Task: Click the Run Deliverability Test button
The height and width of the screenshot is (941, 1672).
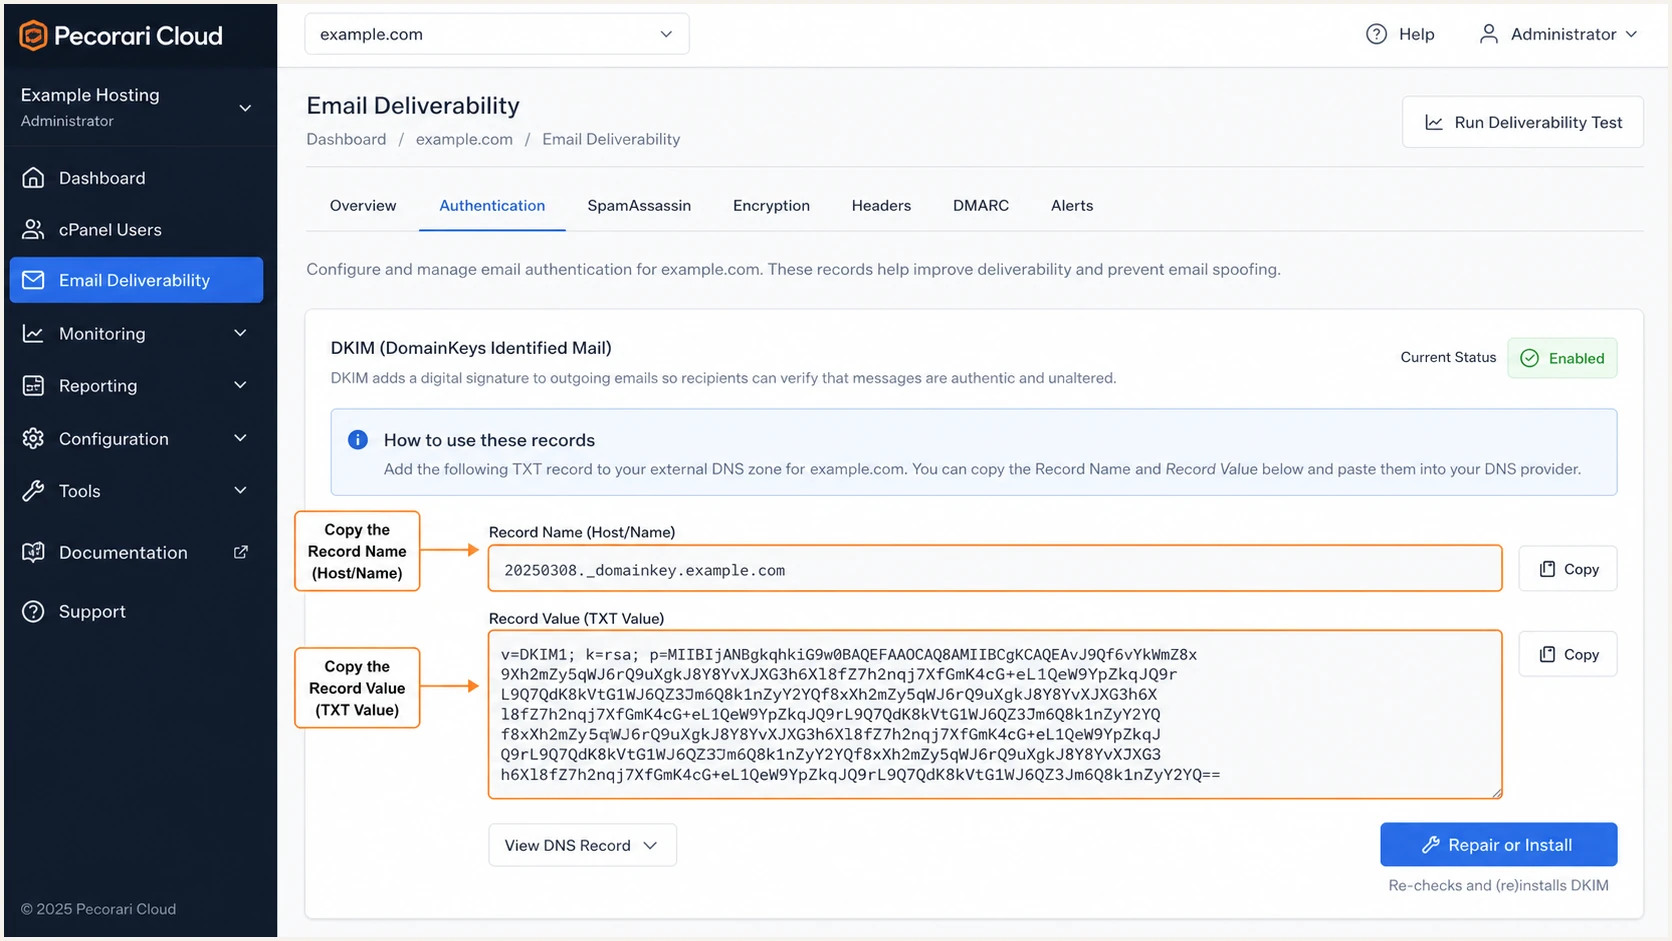Action: tap(1522, 122)
